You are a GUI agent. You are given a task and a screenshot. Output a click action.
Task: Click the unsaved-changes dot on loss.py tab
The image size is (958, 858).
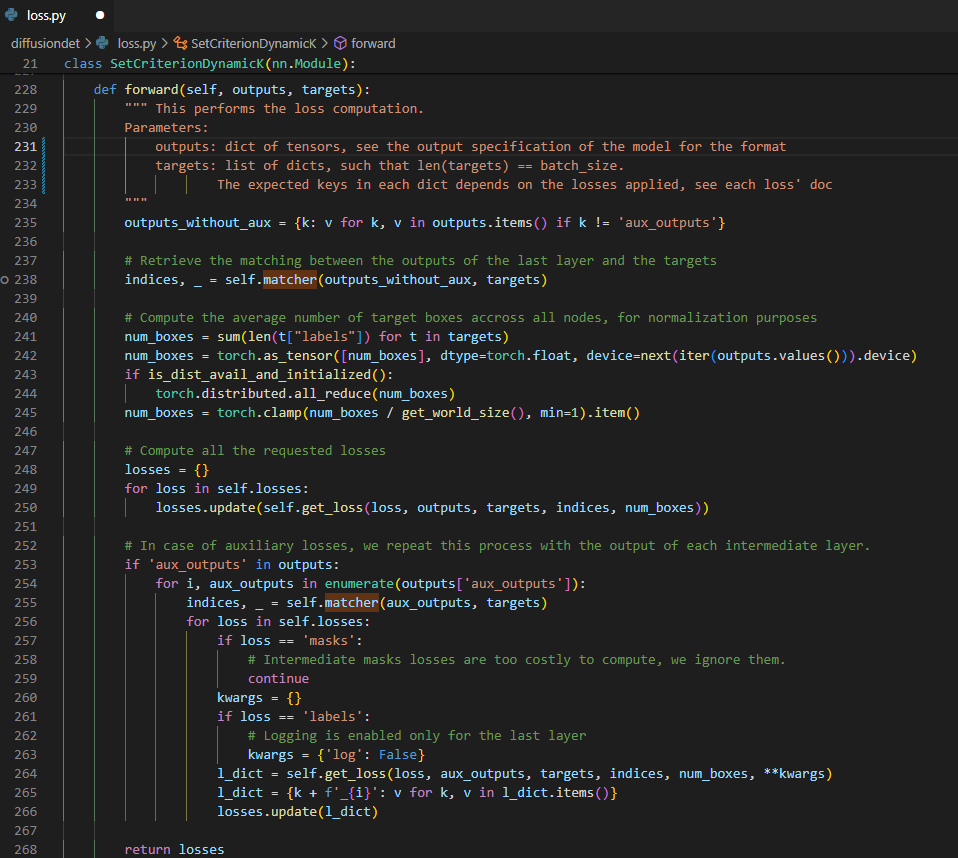point(100,15)
